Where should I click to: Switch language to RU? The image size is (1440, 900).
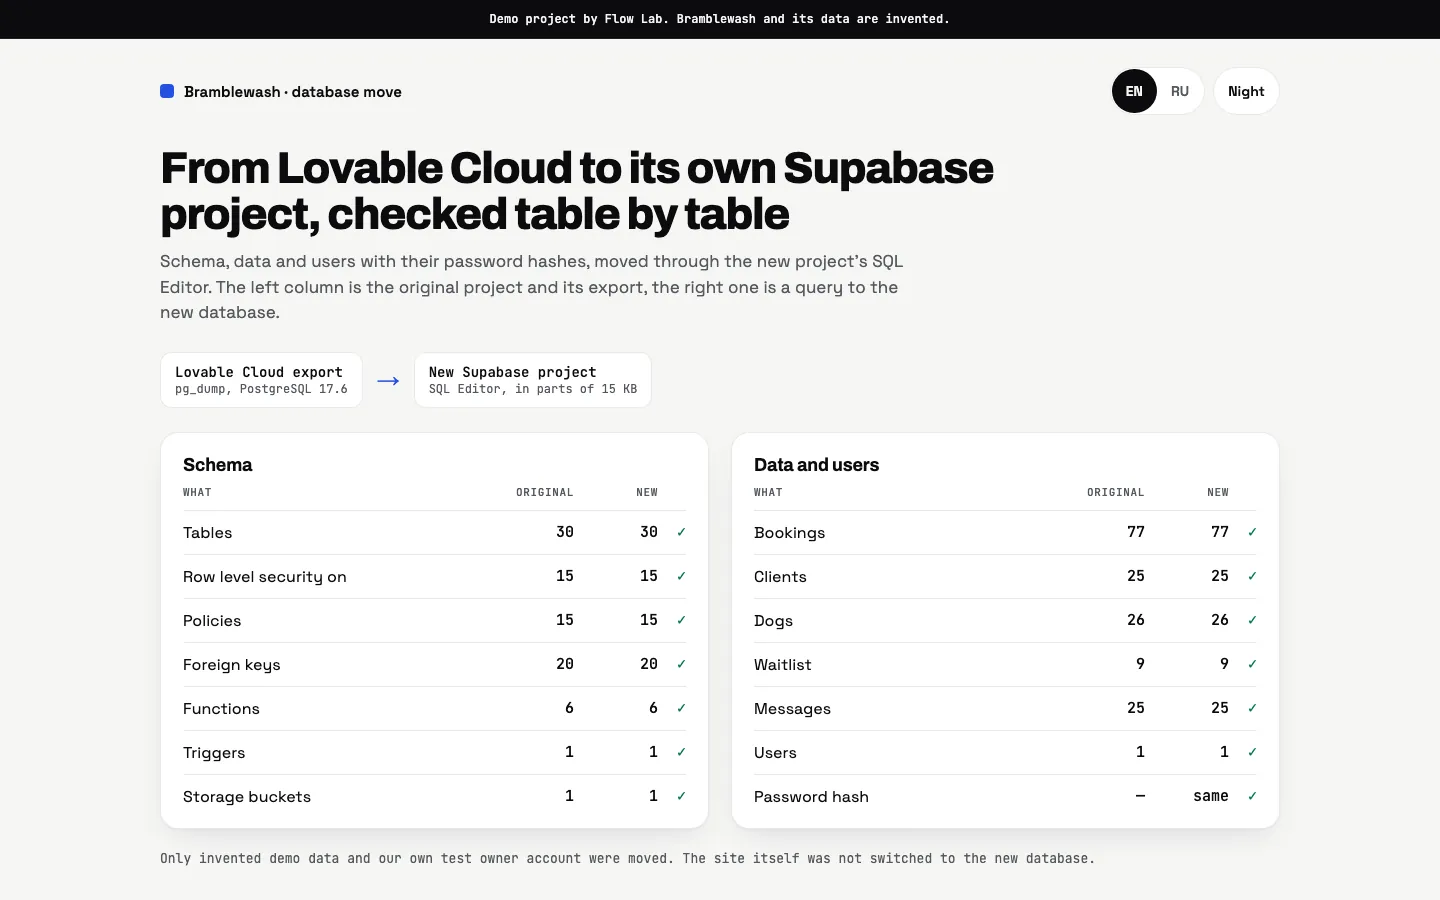click(x=1180, y=91)
